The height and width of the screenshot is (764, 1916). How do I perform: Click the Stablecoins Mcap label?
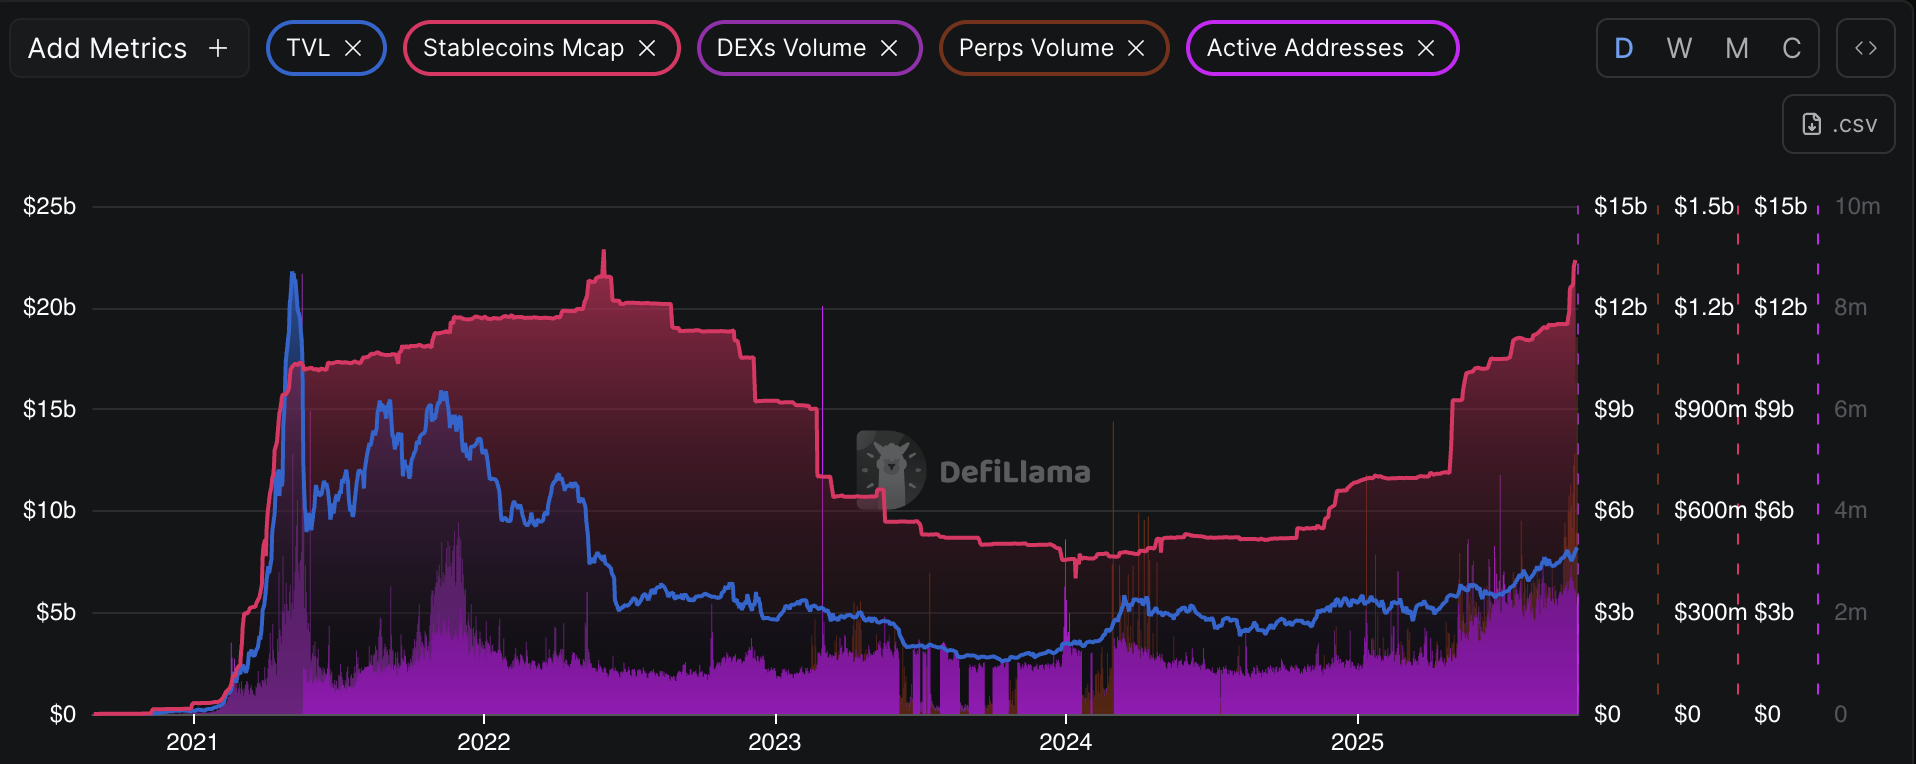523,48
